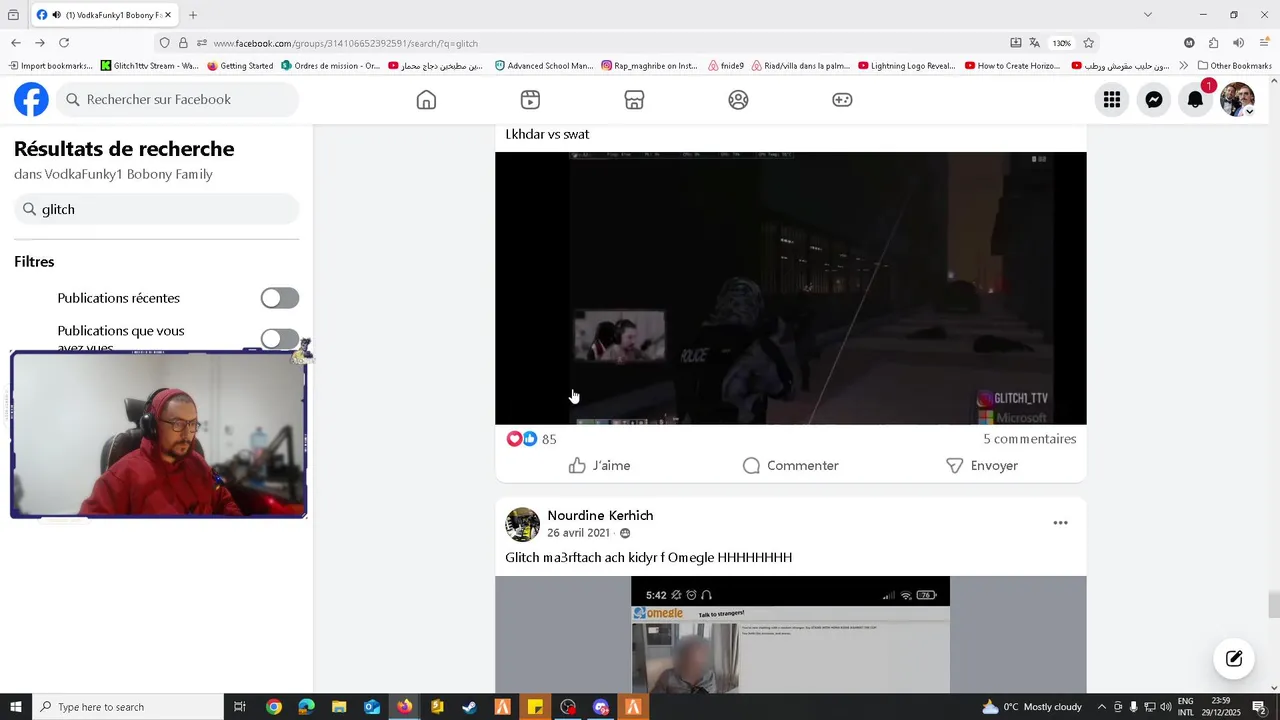Open Nourdine Kerhich's profile name
The image size is (1280, 720).
point(600,515)
